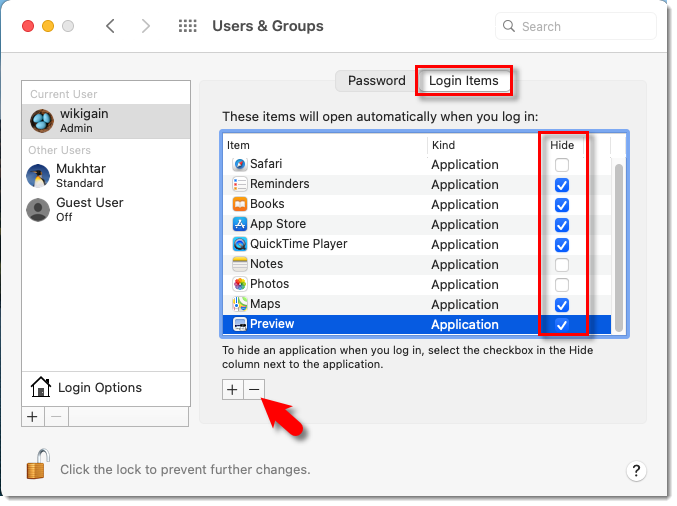677x506 pixels.
Task: Click the Login Options house icon
Action: (41, 387)
